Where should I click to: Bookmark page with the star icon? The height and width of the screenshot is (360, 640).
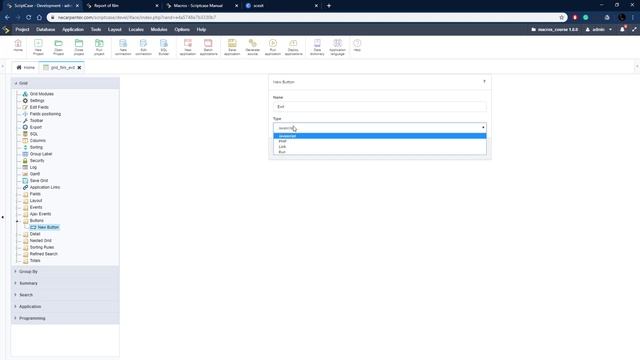pos(561,17)
